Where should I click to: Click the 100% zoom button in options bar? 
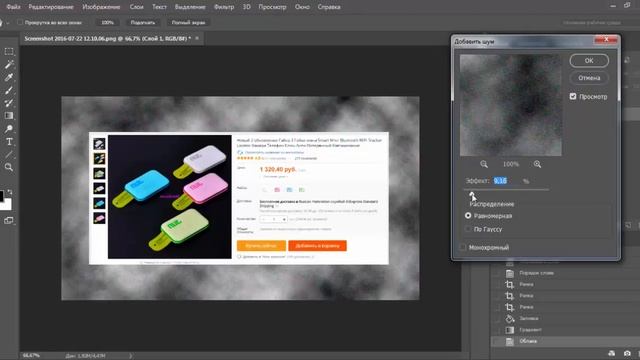point(108,22)
